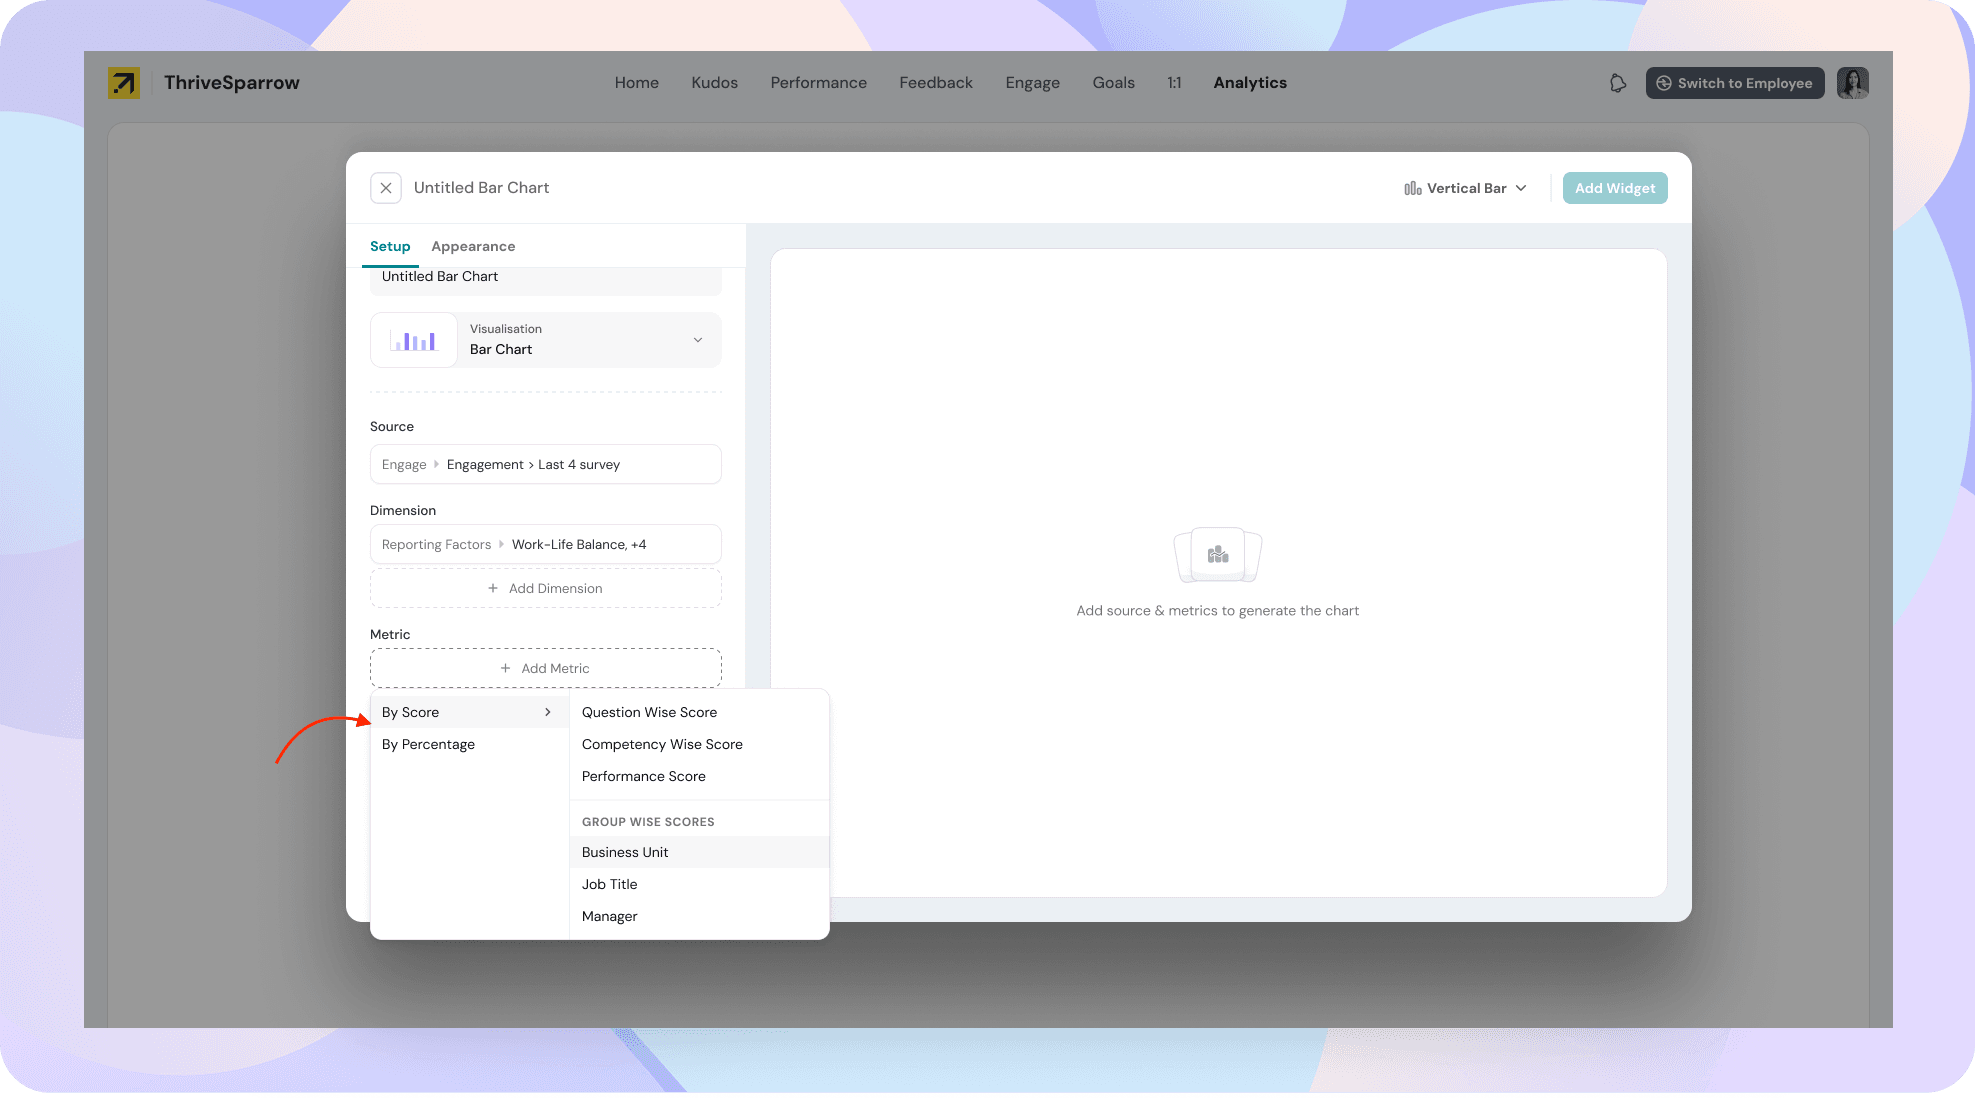Click the Add Dimension button
The height and width of the screenshot is (1098, 1976).
546,588
